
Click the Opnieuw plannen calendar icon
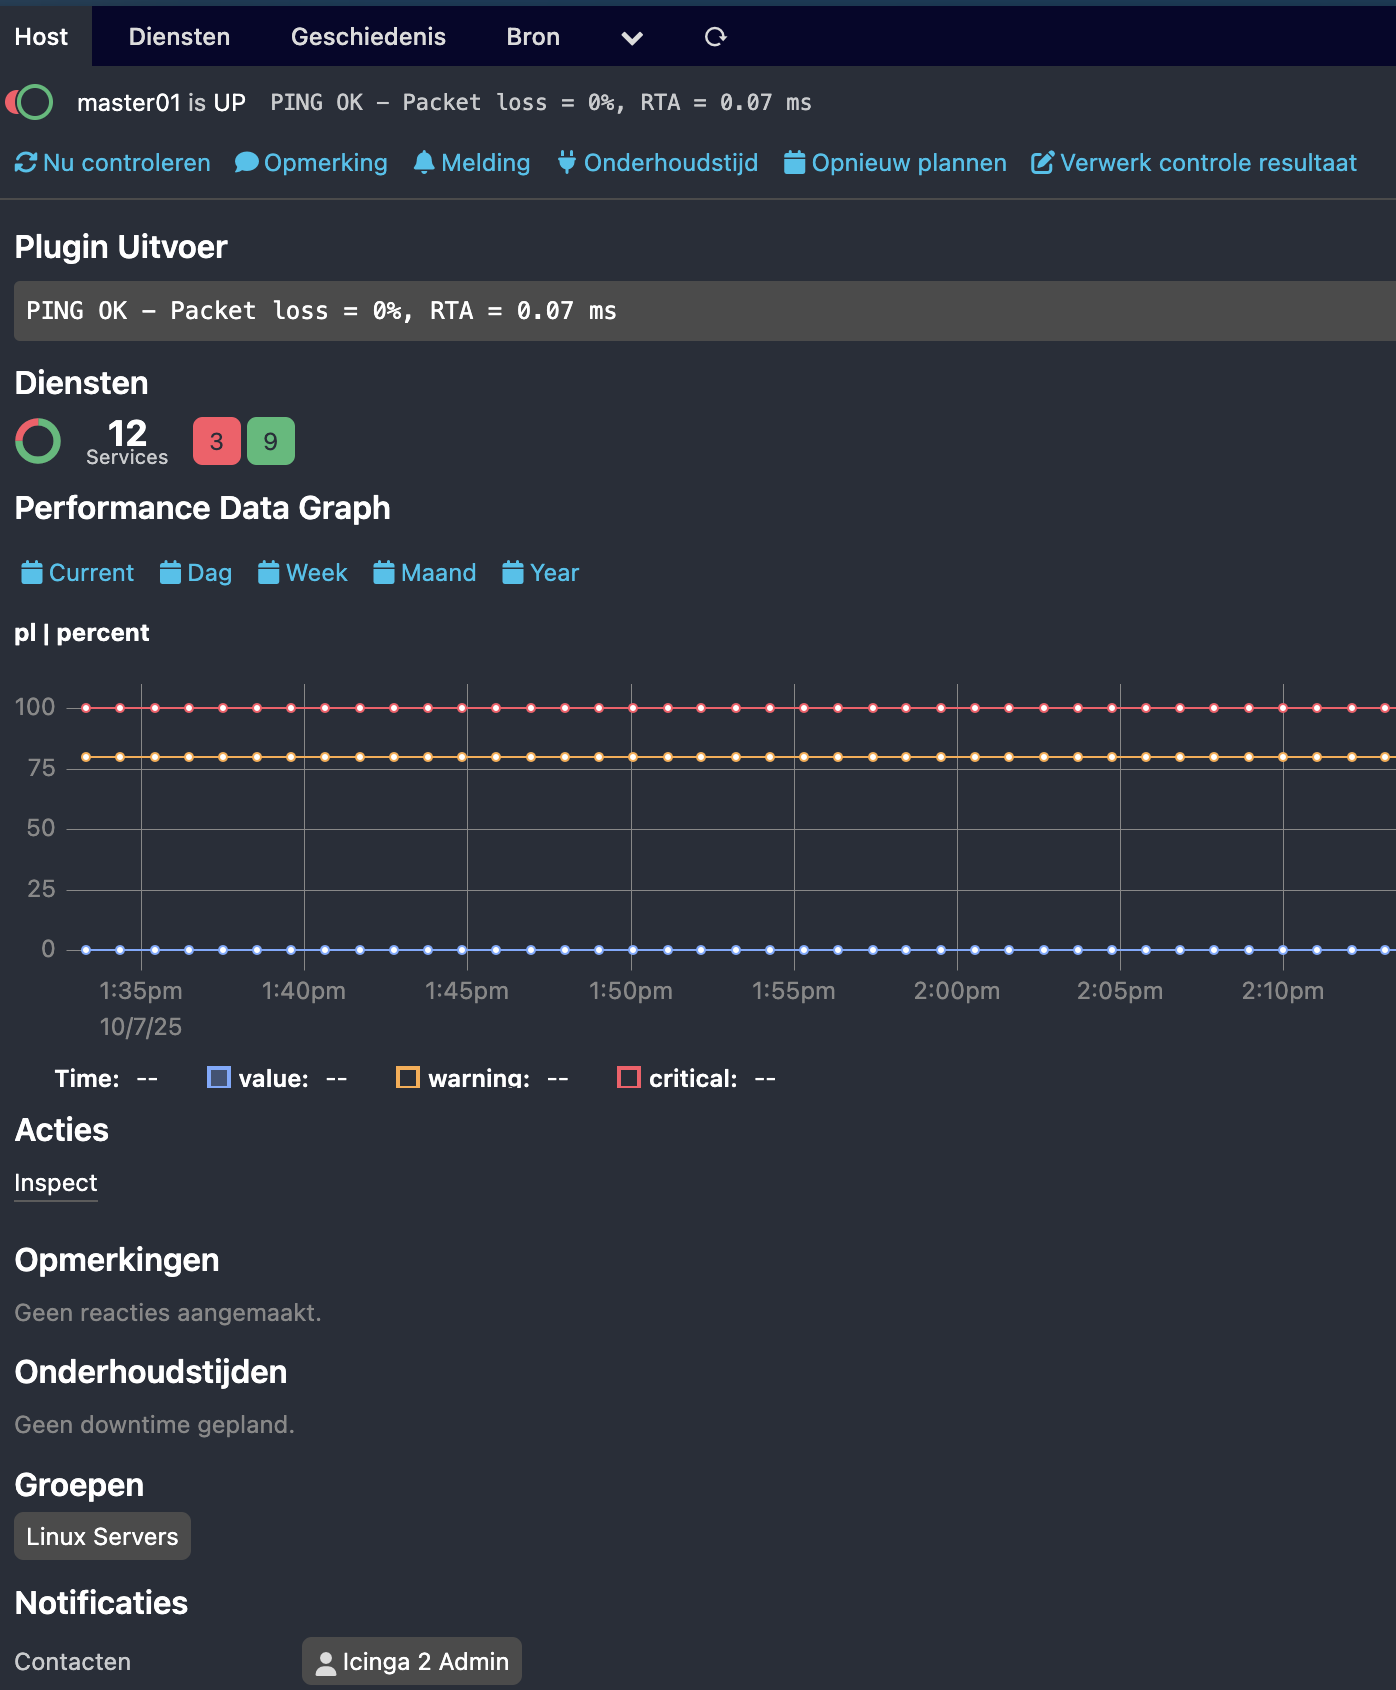click(794, 163)
